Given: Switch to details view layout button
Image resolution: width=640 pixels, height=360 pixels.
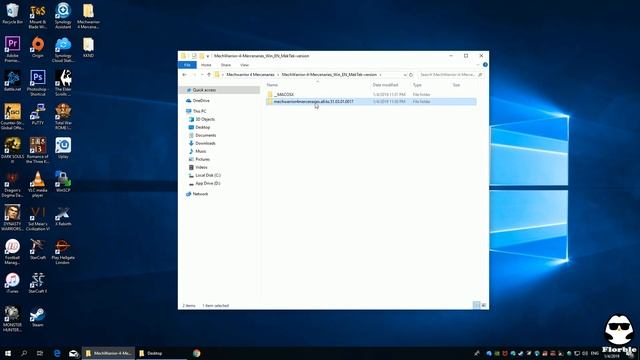Looking at the screenshot, I should 476,305.
